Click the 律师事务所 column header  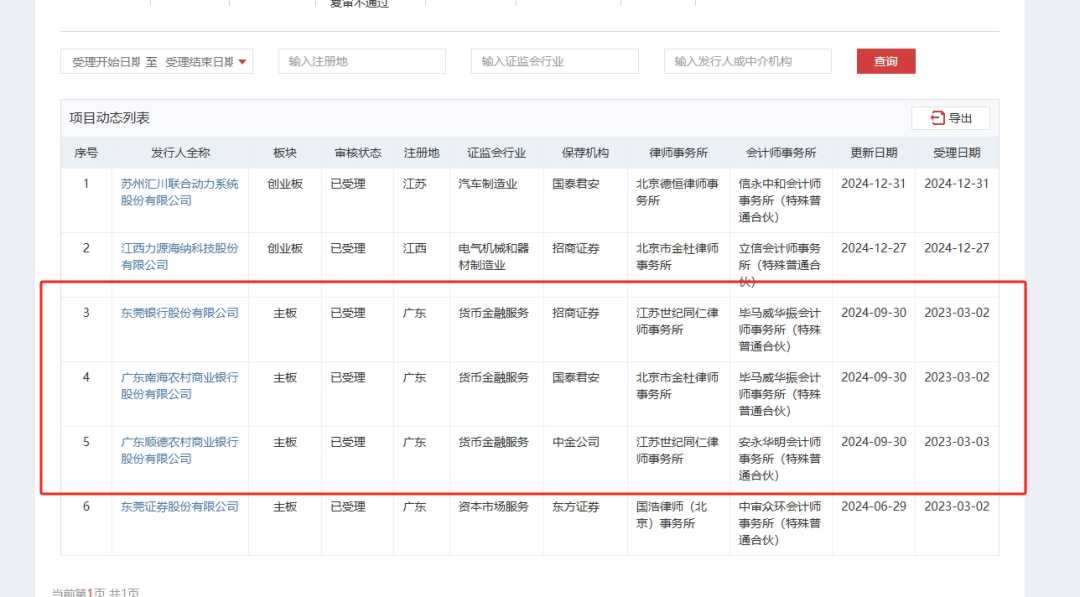(678, 153)
